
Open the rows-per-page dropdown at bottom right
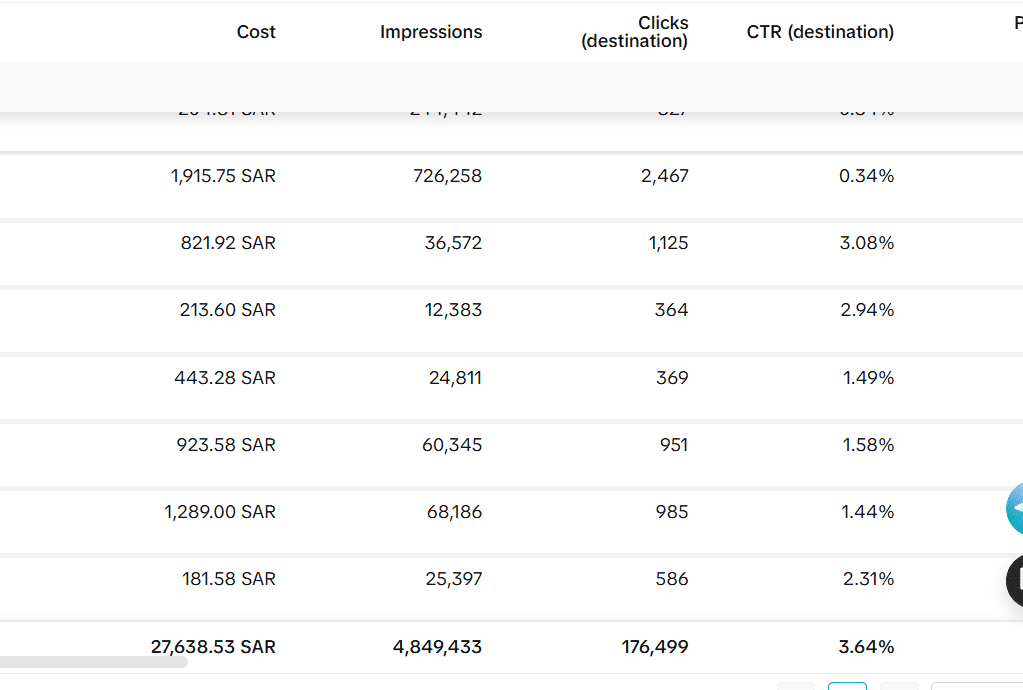click(x=975, y=686)
